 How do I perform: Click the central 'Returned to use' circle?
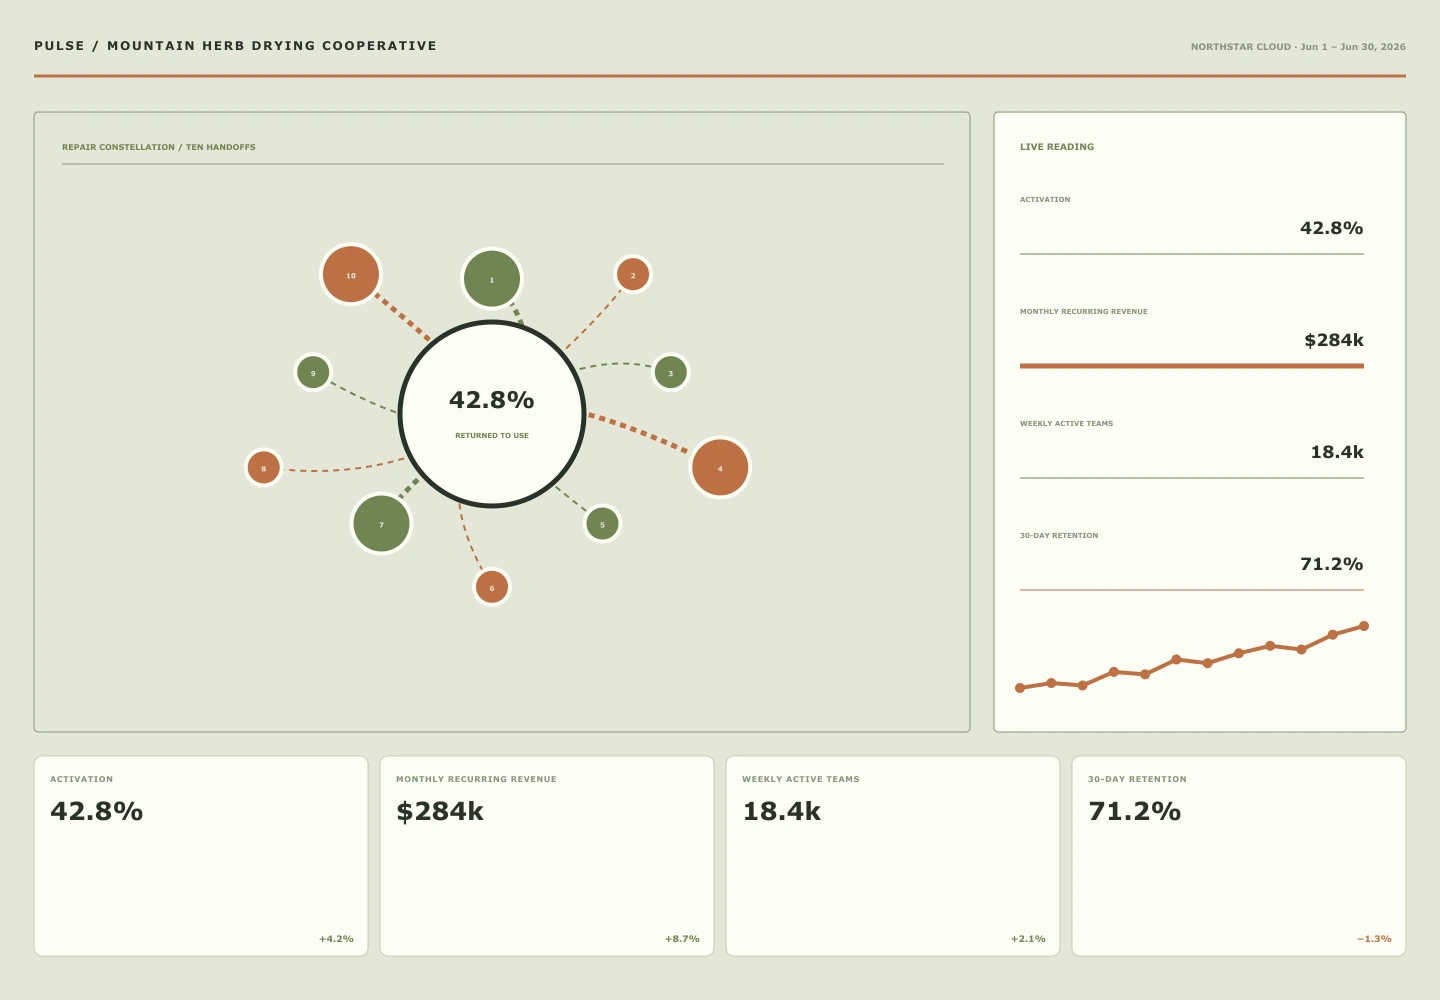[x=492, y=414]
